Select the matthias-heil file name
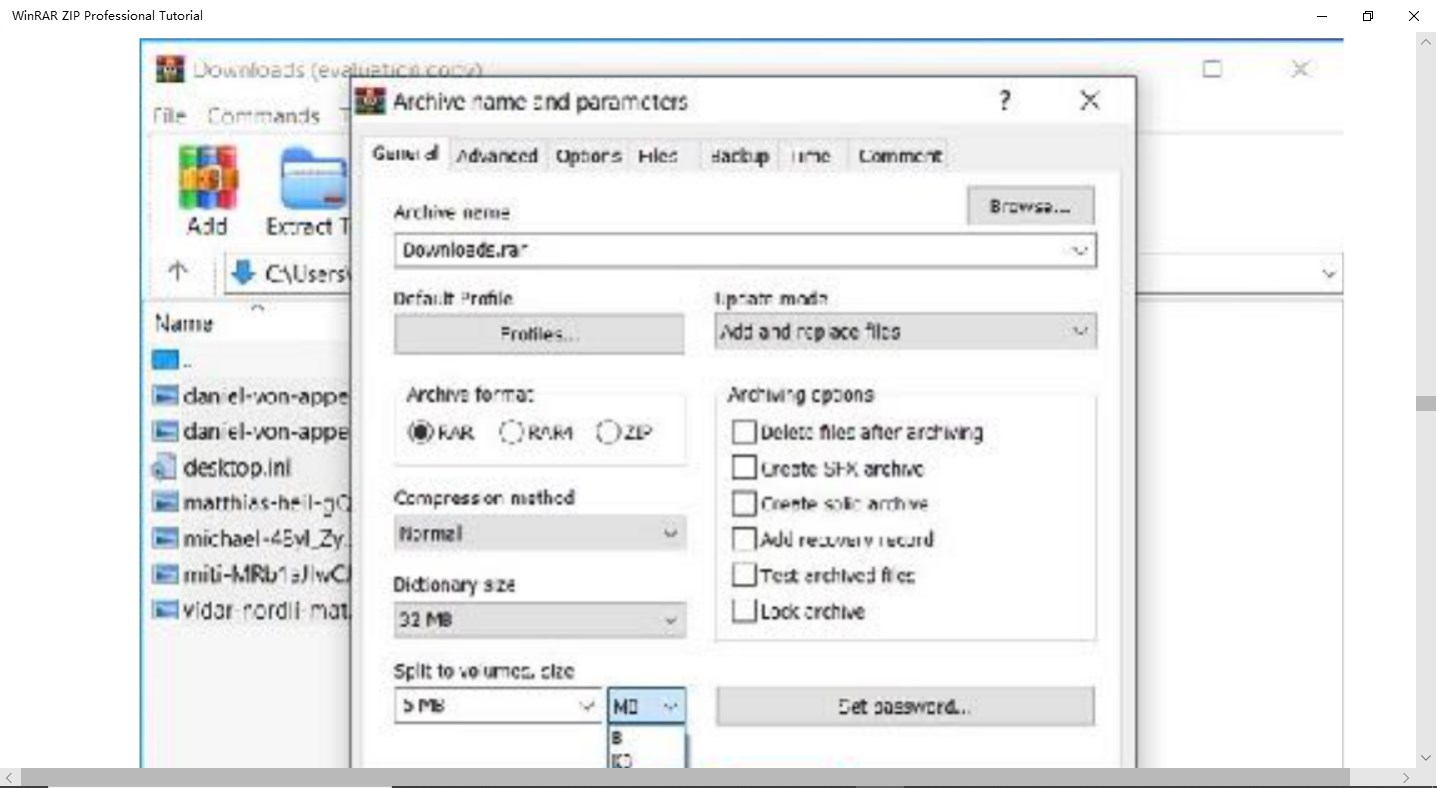The width and height of the screenshot is (1437, 788). coord(266,502)
